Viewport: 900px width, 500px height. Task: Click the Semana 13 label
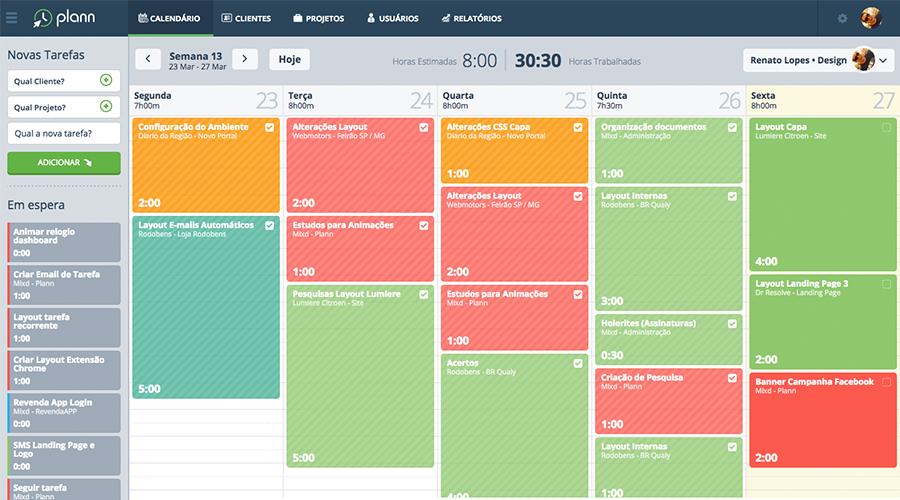pyautogui.click(x=195, y=56)
